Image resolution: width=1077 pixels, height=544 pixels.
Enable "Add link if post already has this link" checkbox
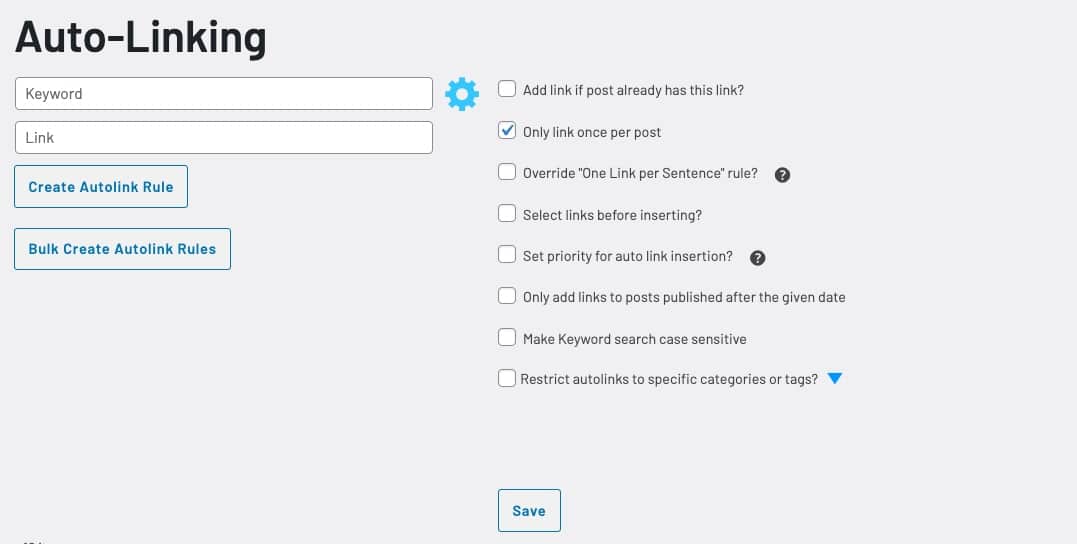pyautogui.click(x=507, y=89)
